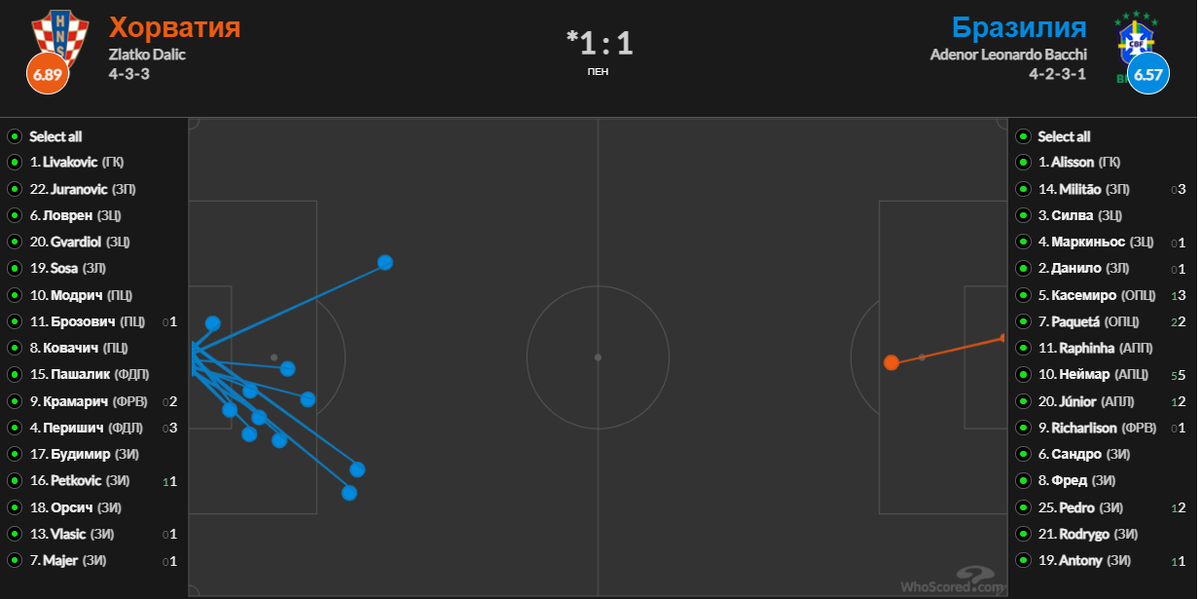
Task: Toggle the radio button beside 10. Неймар
Action: pos(1024,375)
